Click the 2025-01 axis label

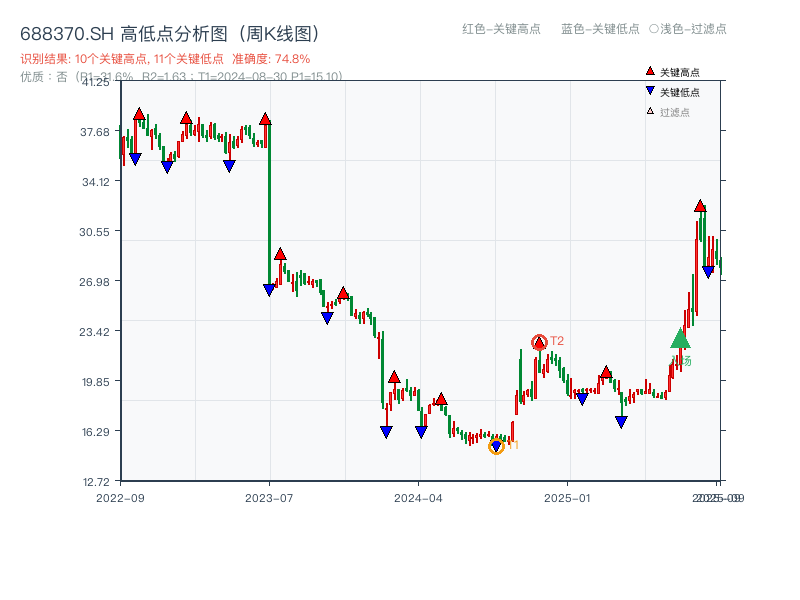click(567, 496)
